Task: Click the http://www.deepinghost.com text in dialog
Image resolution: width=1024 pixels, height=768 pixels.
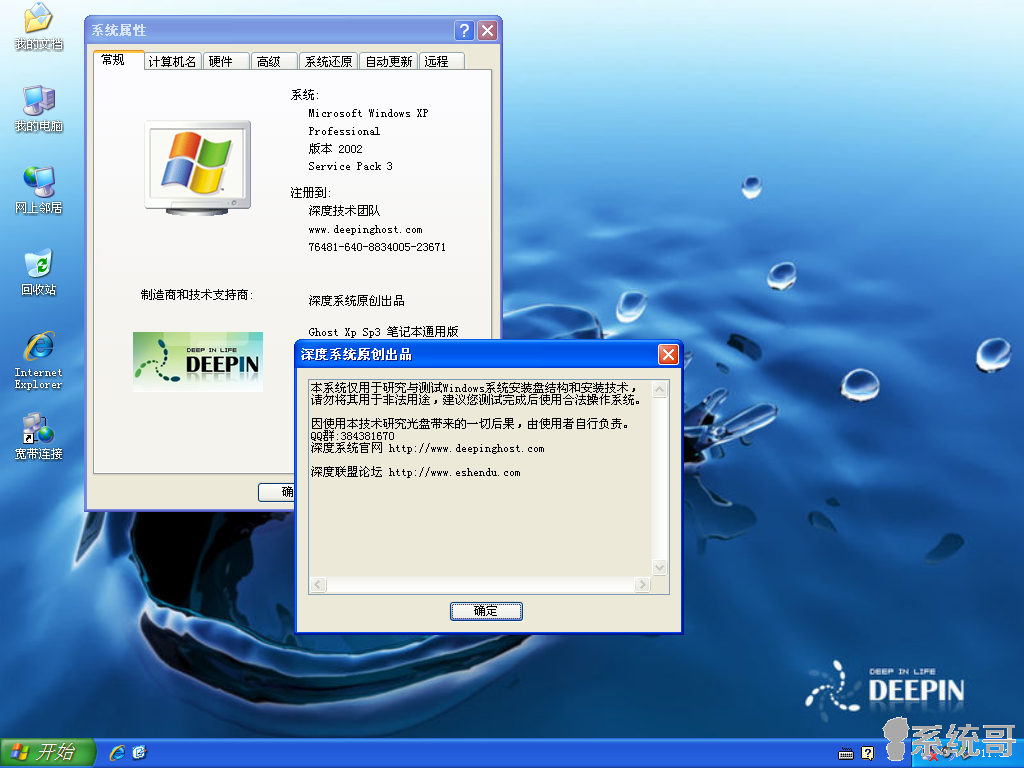Action: click(466, 449)
